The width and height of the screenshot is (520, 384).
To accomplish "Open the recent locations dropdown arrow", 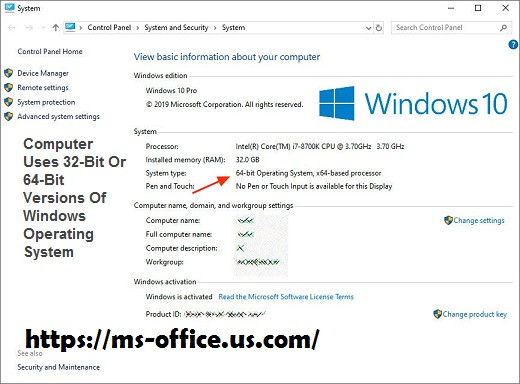I will tap(43, 28).
